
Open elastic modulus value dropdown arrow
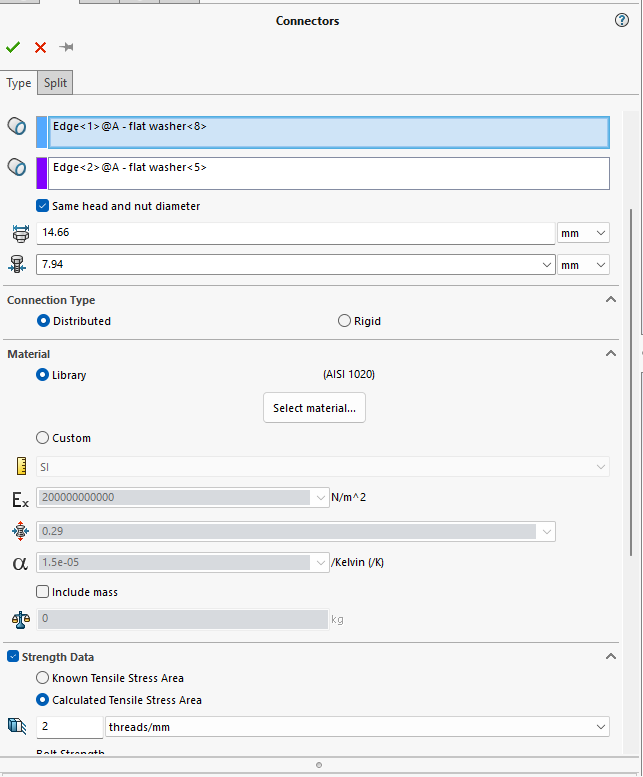(x=321, y=498)
